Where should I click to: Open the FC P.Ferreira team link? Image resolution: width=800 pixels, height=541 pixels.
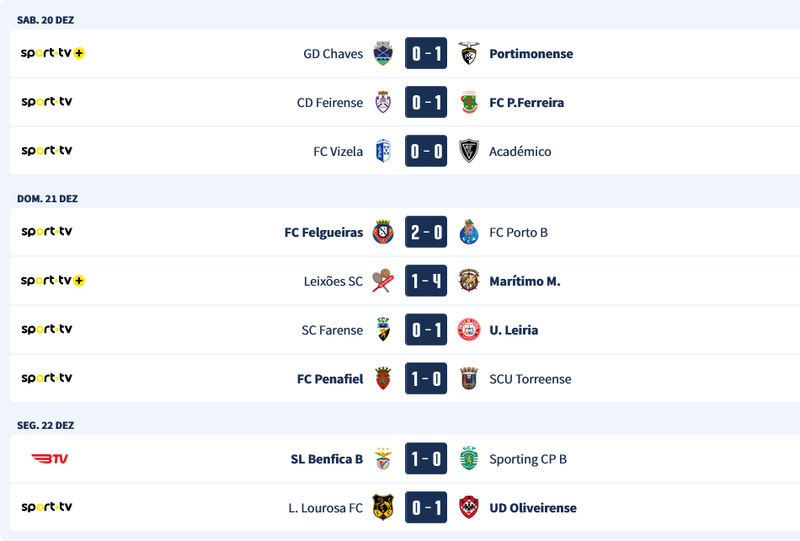pos(527,103)
